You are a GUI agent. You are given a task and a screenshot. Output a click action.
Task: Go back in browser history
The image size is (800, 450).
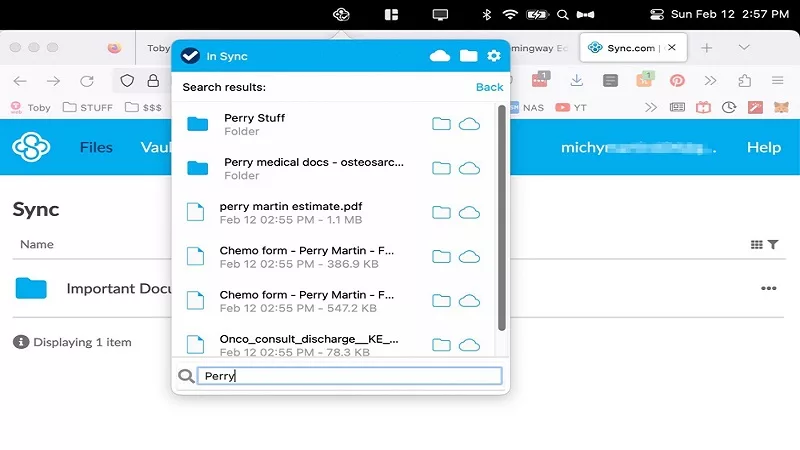(20, 81)
